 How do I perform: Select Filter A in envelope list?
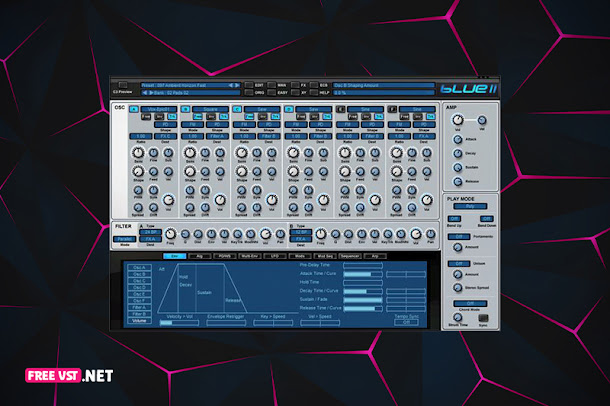pyautogui.click(x=139, y=307)
